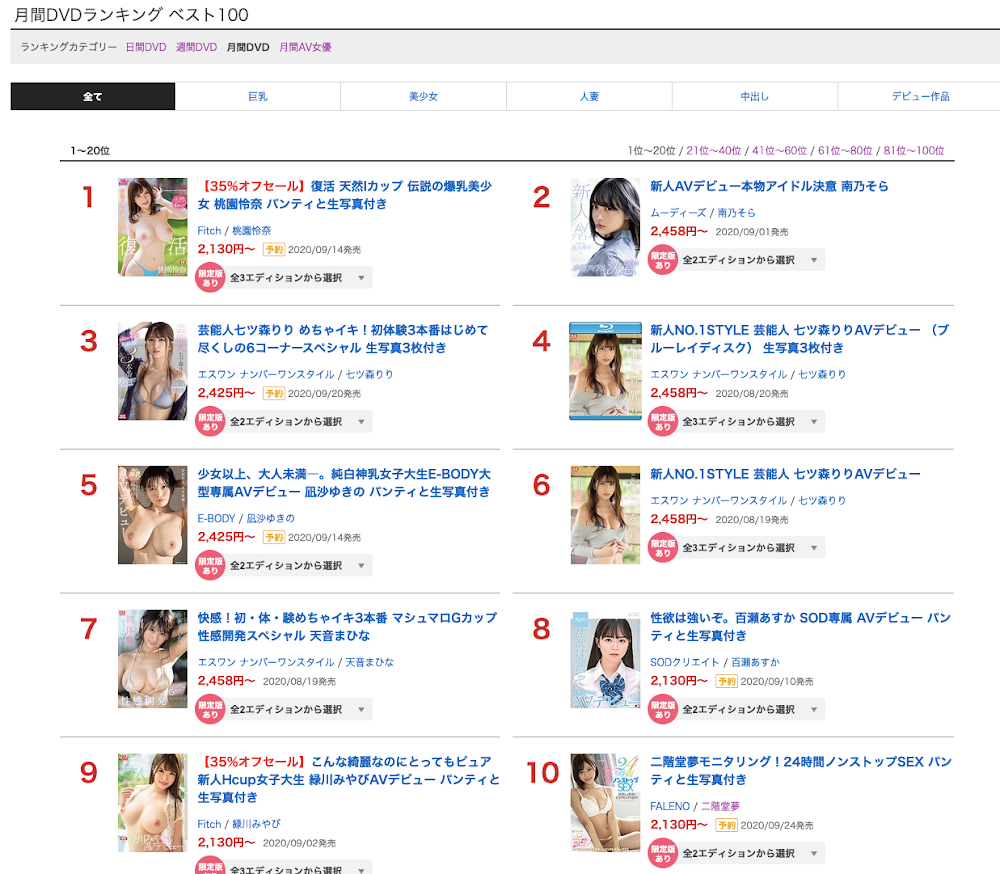Open the ムーディーズ maker link

(x=678, y=212)
